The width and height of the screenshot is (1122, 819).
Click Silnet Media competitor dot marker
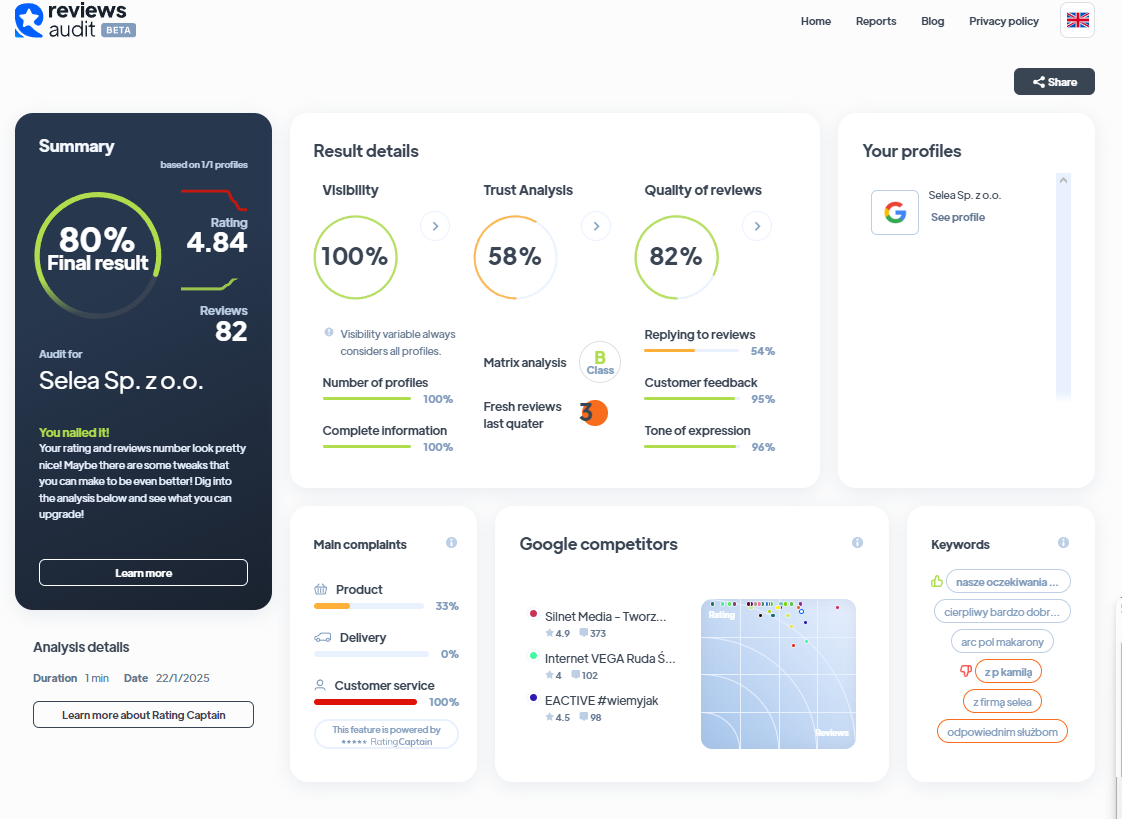533,614
